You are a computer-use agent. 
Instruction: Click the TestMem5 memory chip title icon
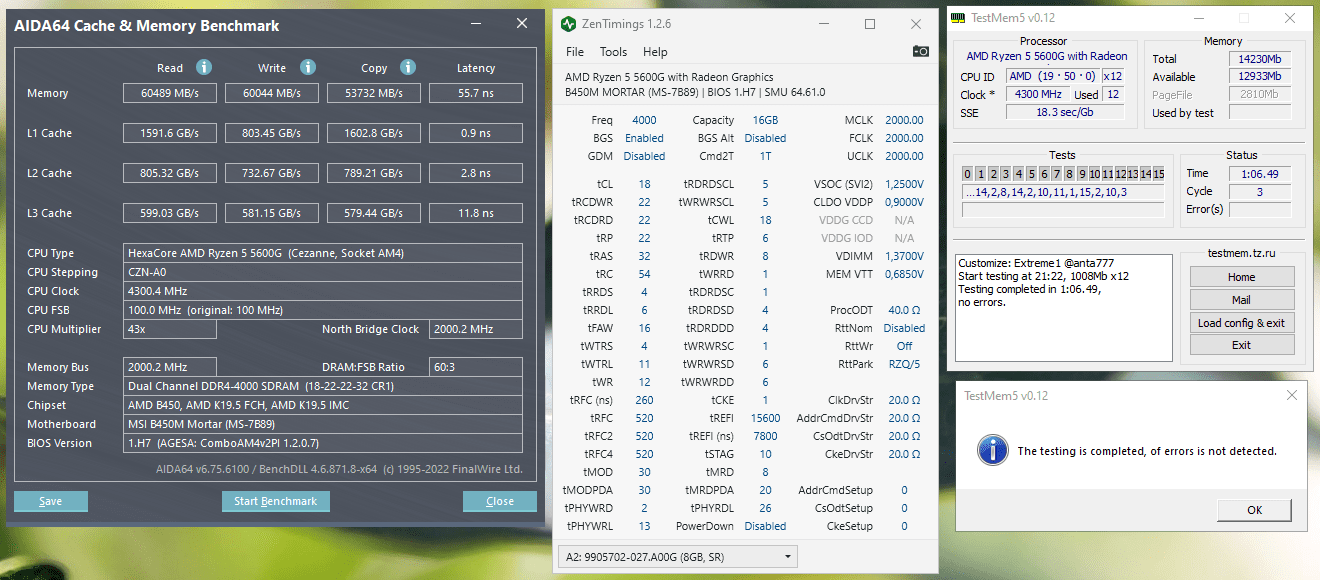(958, 18)
